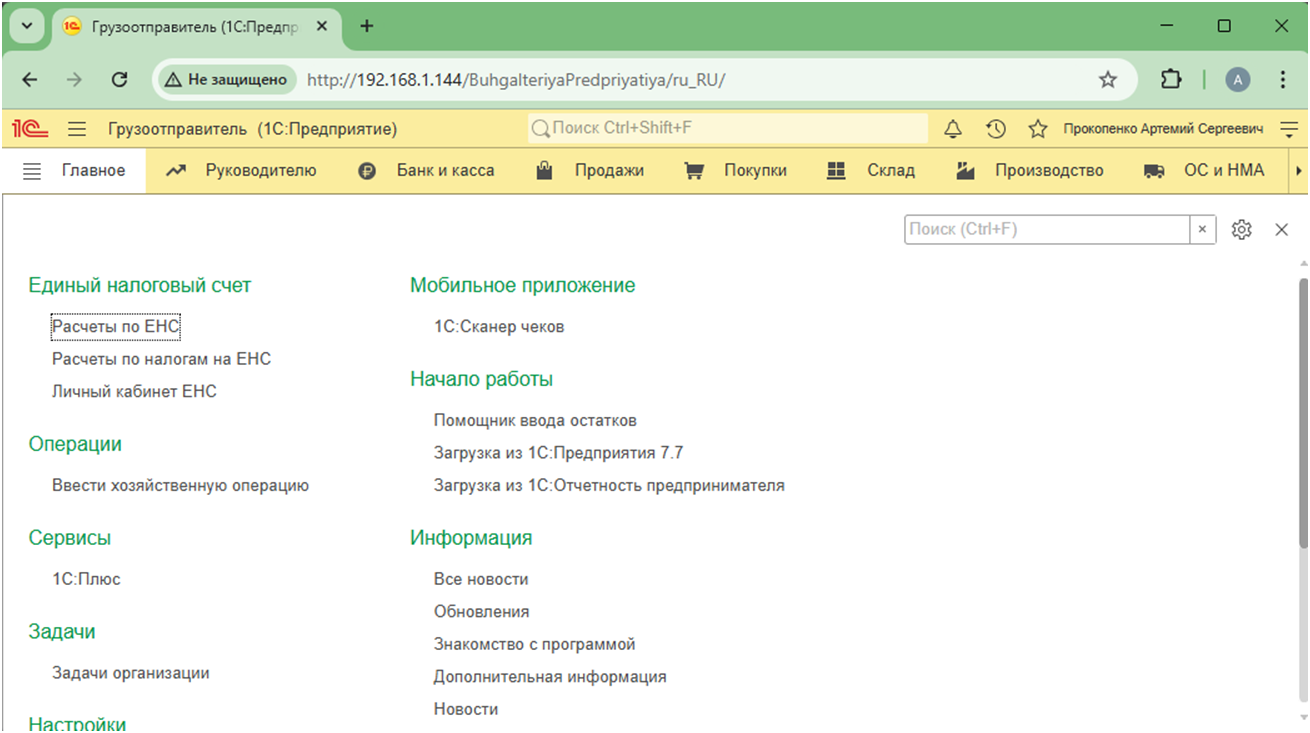
Task: Open Личный кабинет ЕНС
Action: coord(134,392)
